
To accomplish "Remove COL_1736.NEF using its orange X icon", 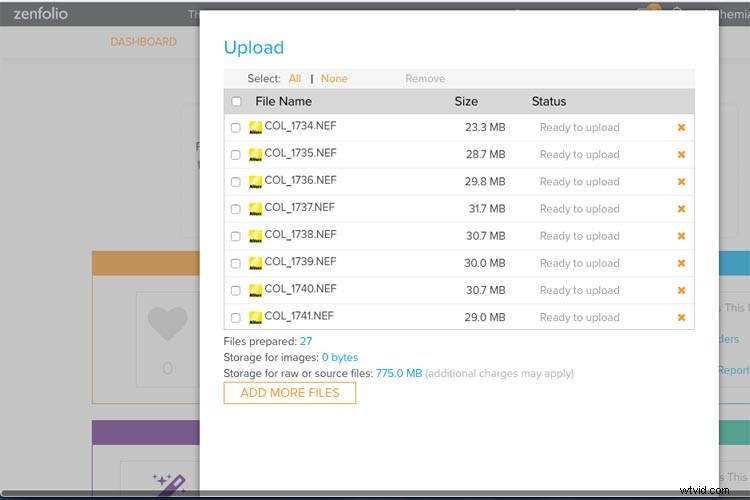I will tap(681, 182).
